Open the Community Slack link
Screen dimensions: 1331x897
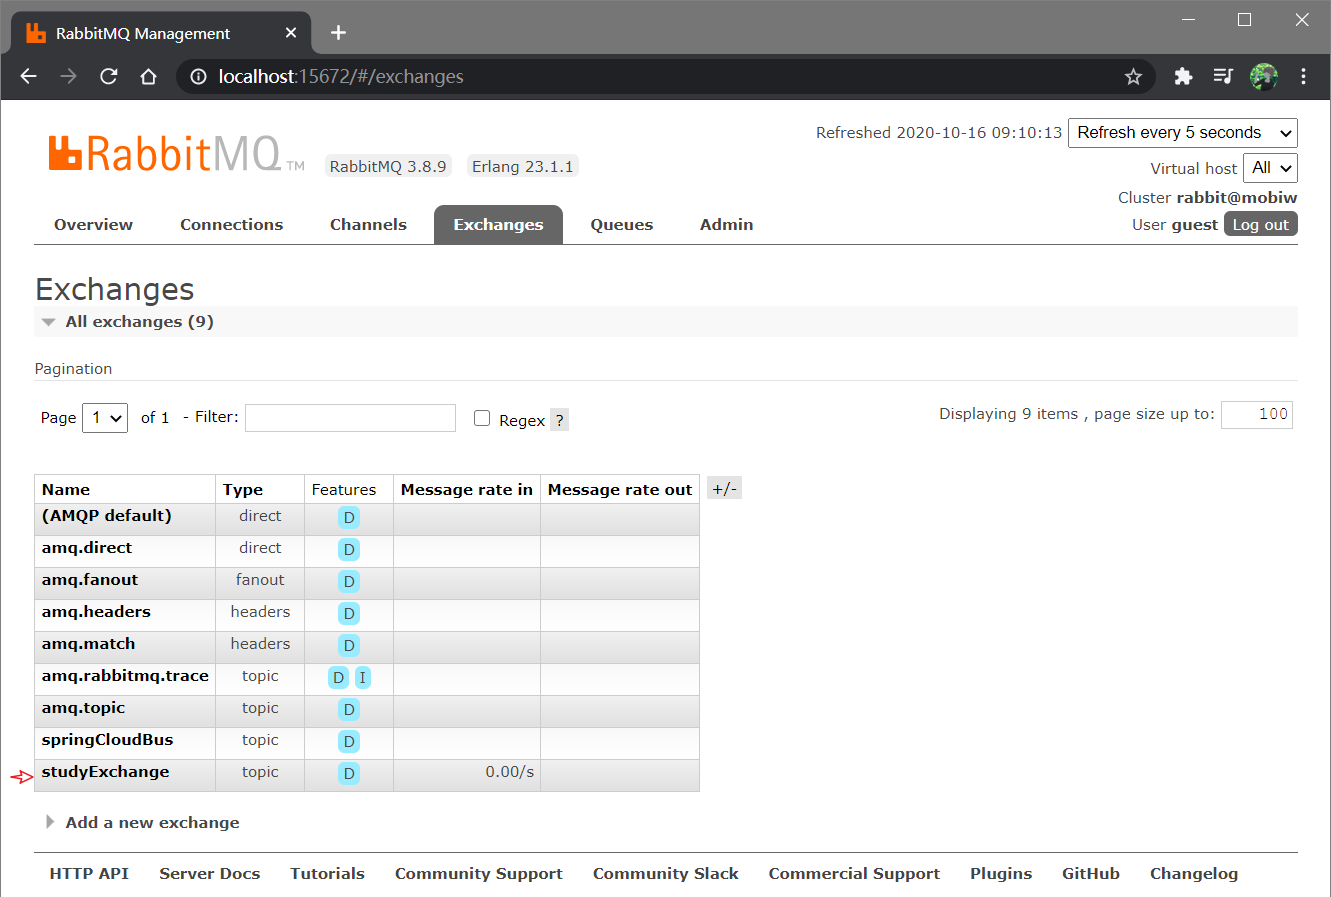666,874
